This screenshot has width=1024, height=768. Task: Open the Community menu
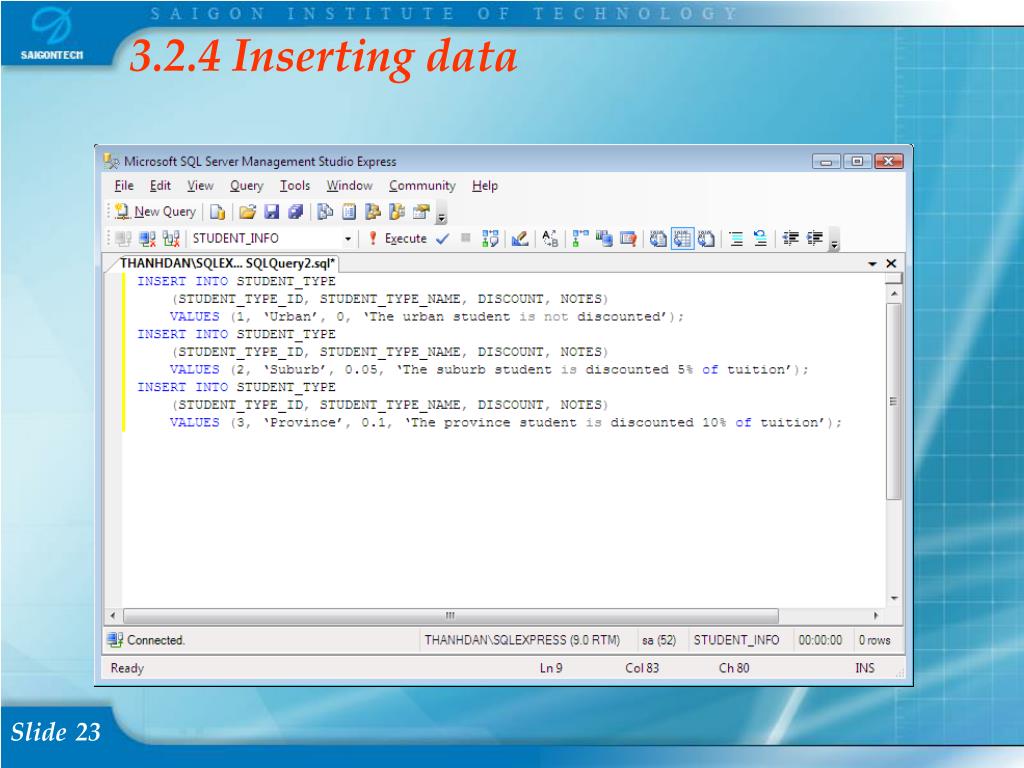pos(422,185)
